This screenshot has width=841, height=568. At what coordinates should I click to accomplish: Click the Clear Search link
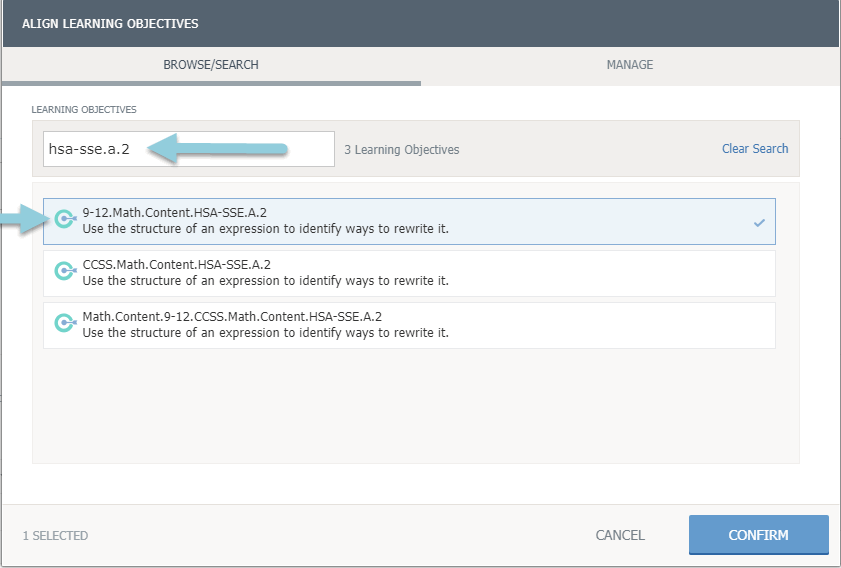tap(755, 149)
